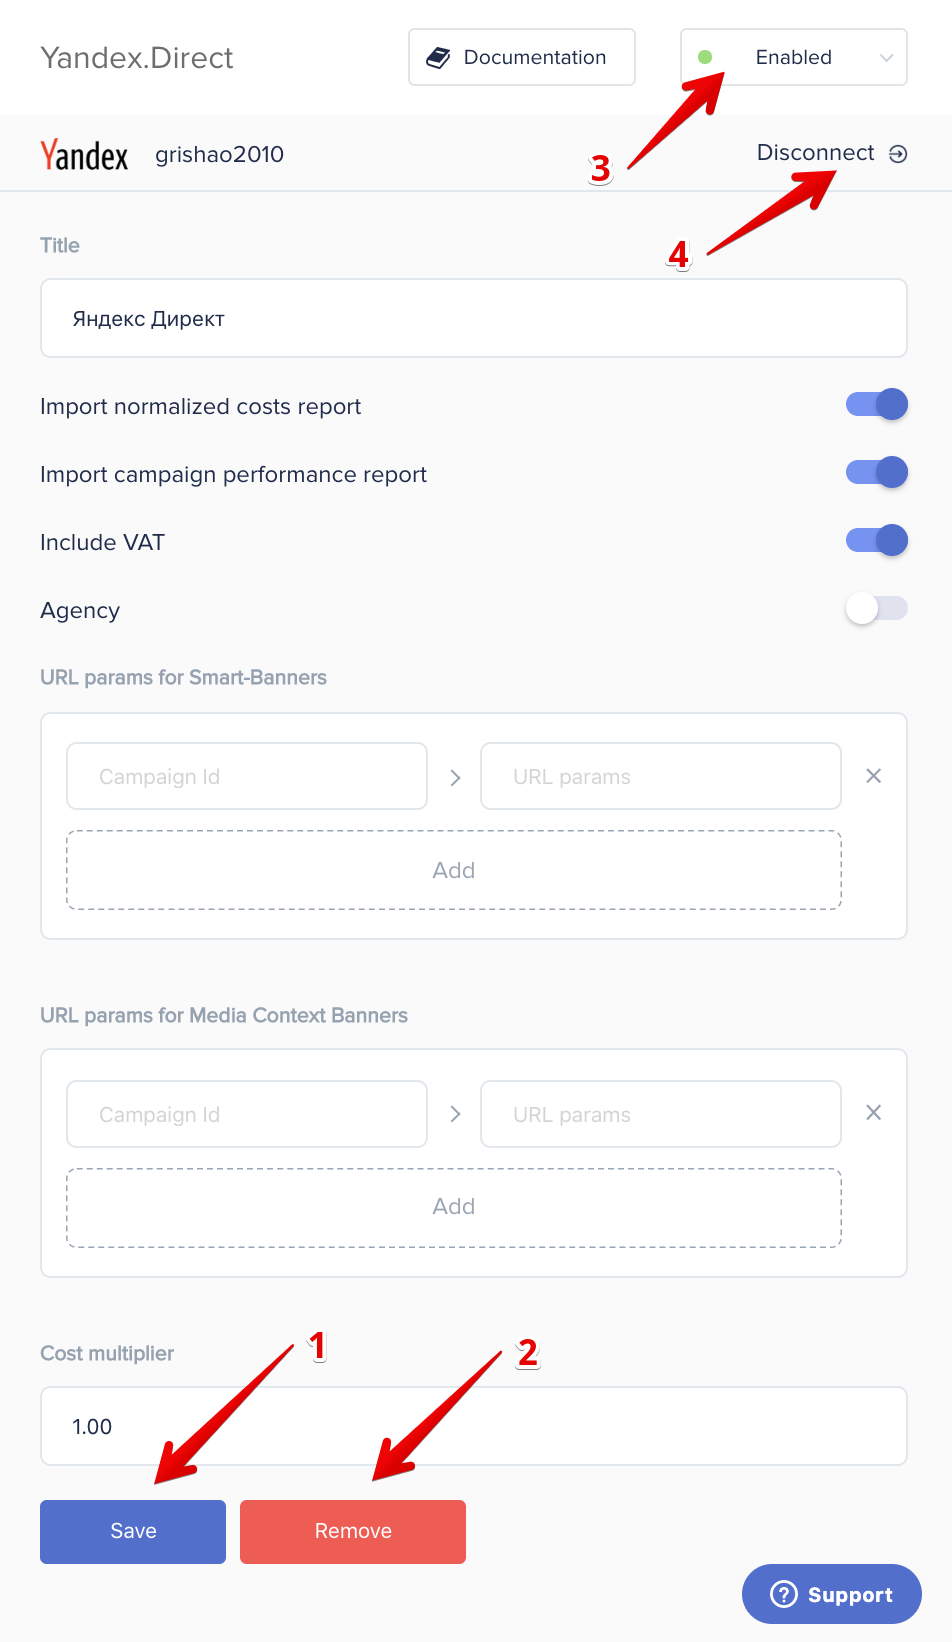Add a Media Context Banners params row
The height and width of the screenshot is (1642, 952).
454,1207
